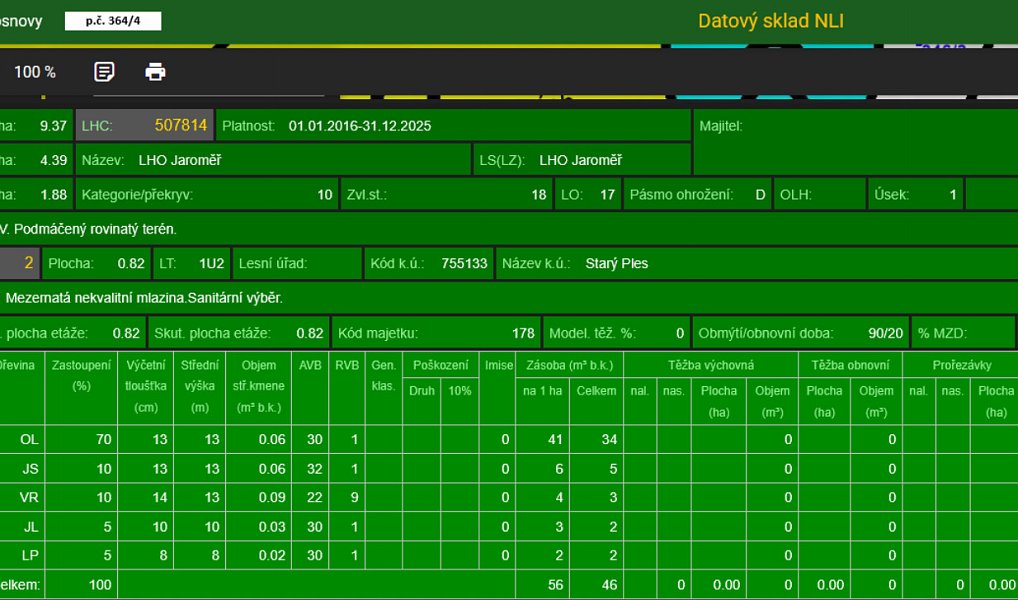The width and height of the screenshot is (1018, 600).
Task: Click the 100 % zoom level
Action: pos(35,72)
